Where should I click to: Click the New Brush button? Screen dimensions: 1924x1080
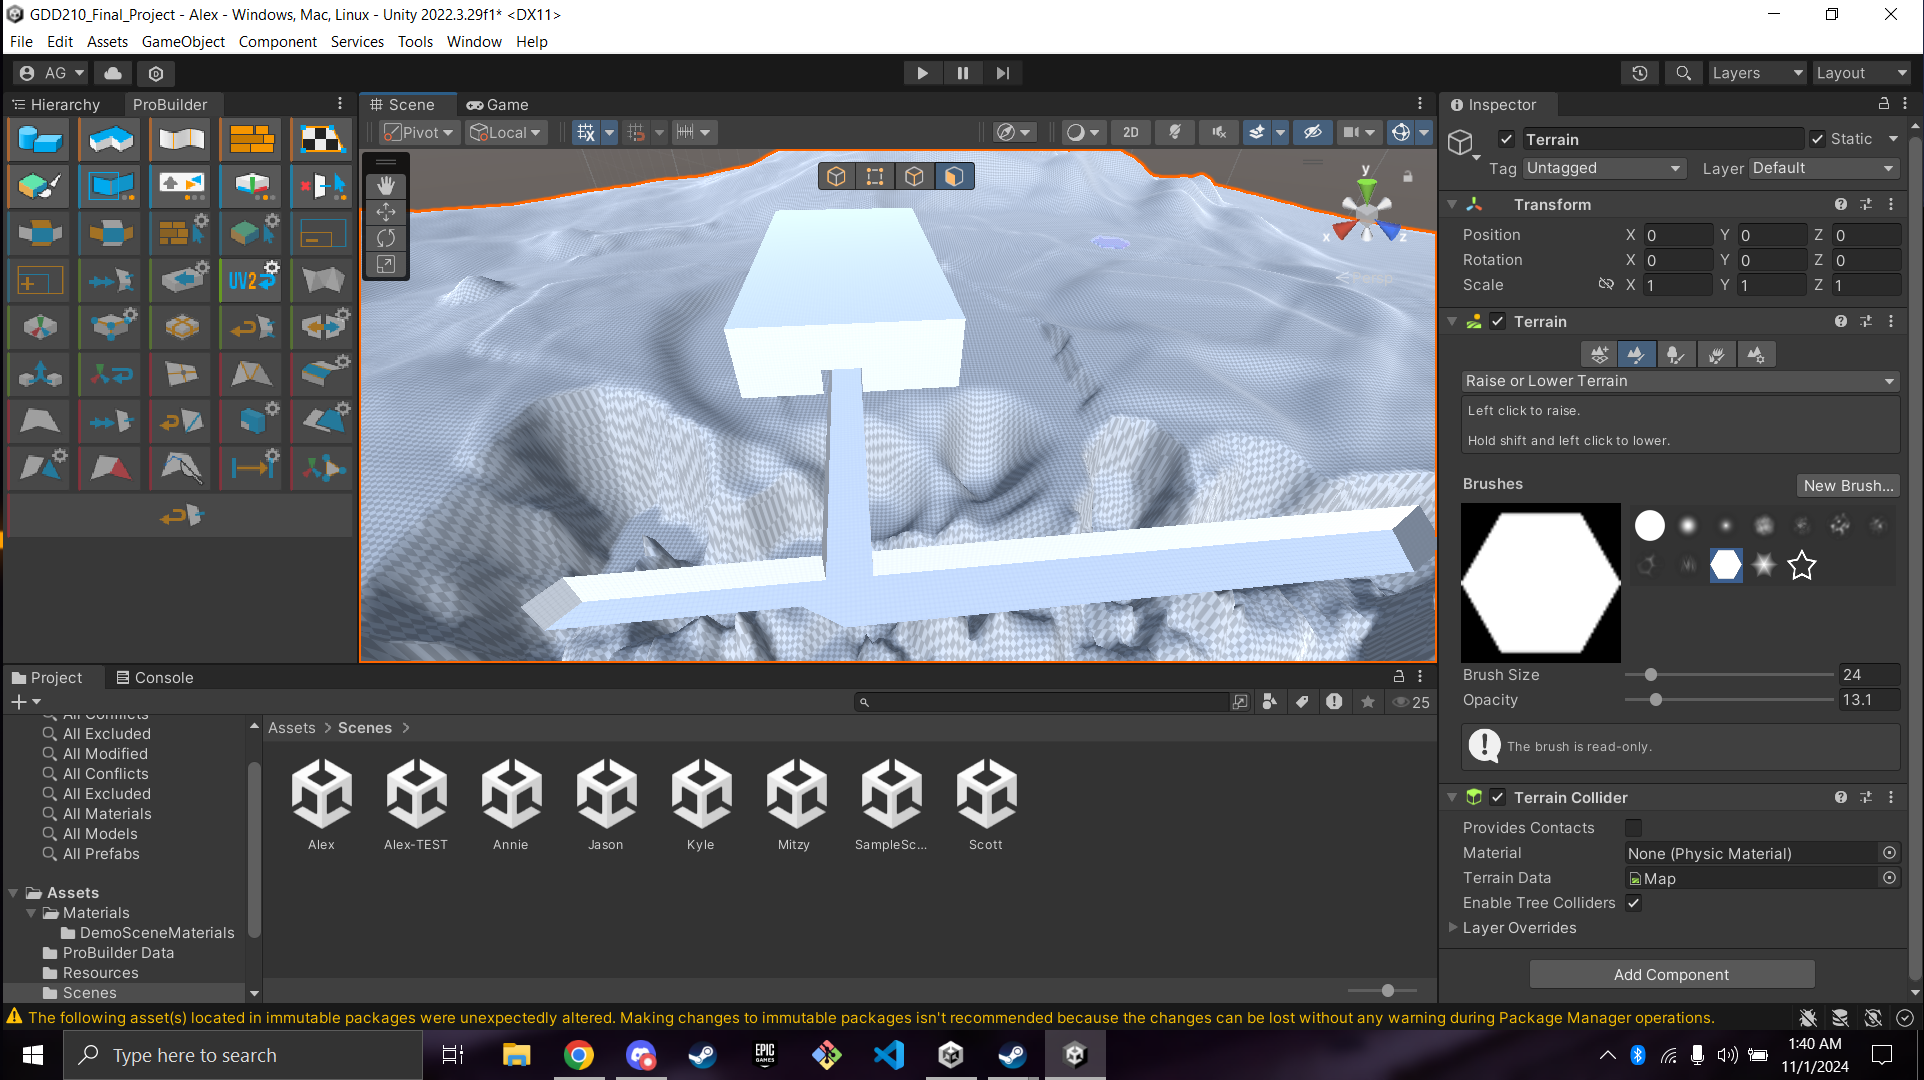(x=1848, y=485)
